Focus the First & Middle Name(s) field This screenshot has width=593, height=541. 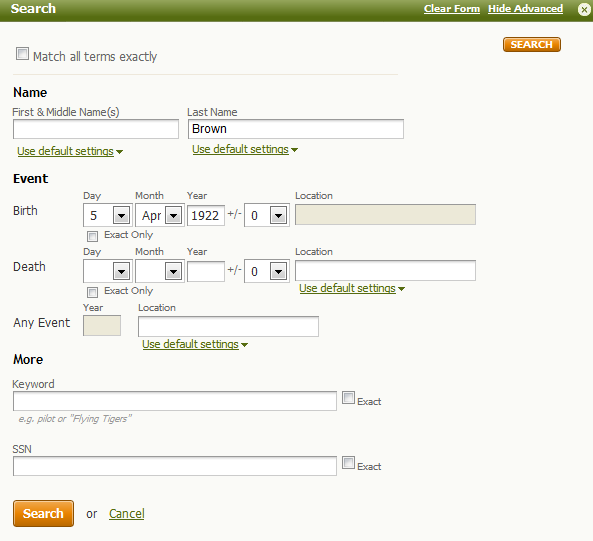[96, 129]
